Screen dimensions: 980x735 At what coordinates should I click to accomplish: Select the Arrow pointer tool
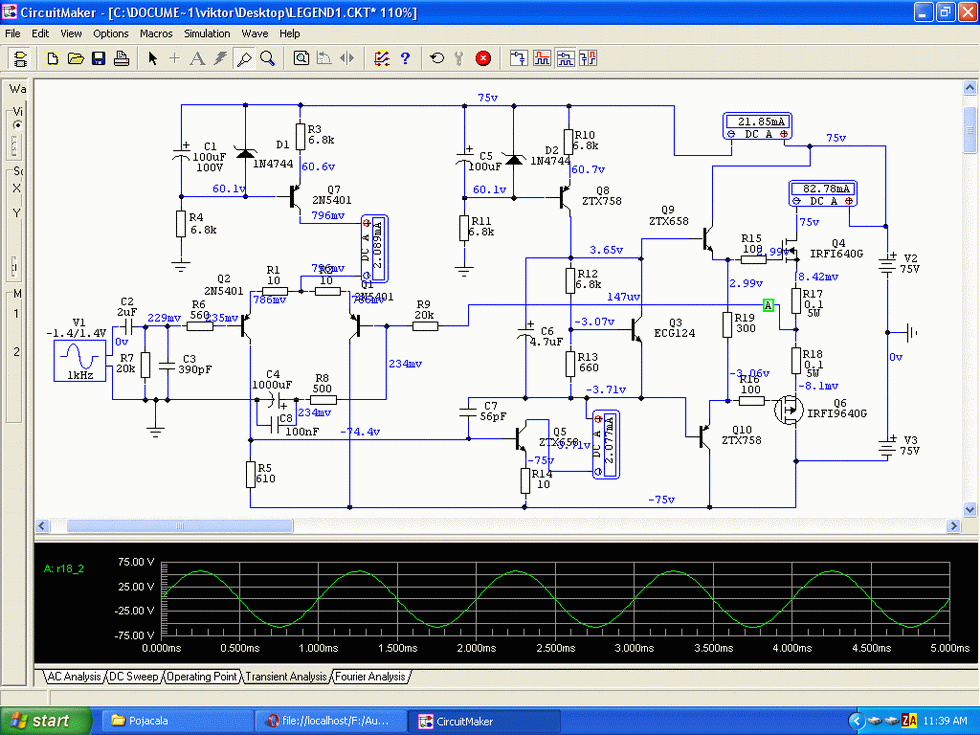[x=152, y=59]
